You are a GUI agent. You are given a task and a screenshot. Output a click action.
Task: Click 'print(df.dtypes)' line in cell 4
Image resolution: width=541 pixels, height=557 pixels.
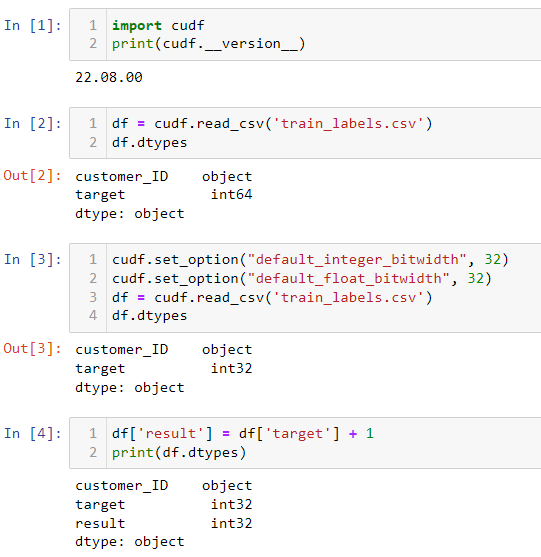tap(179, 453)
